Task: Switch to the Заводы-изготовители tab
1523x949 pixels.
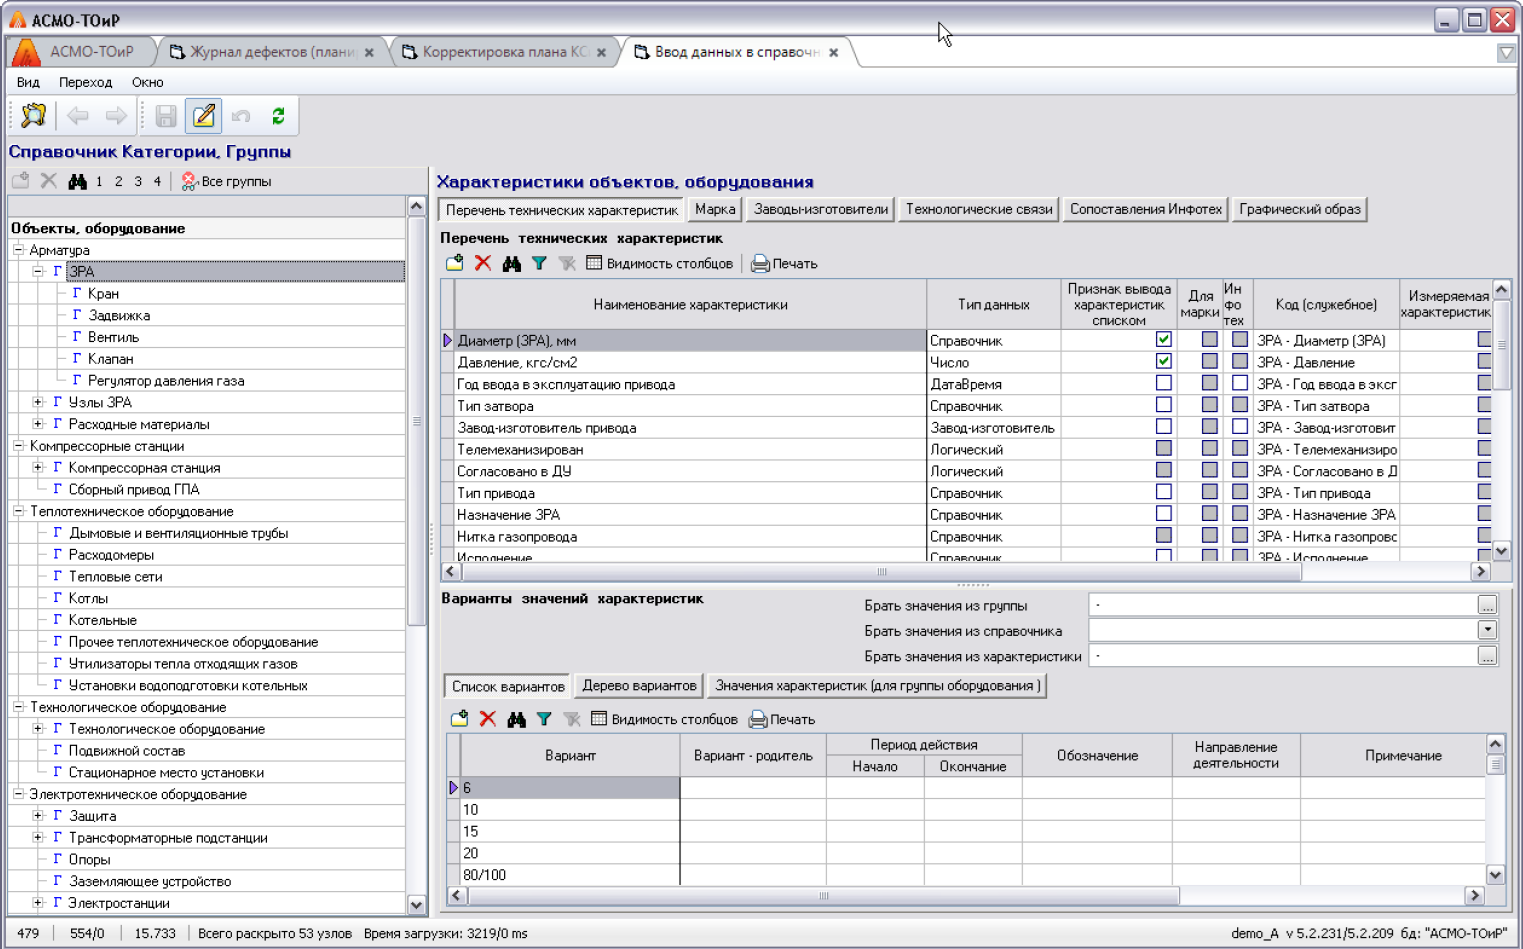Action: coord(821,209)
